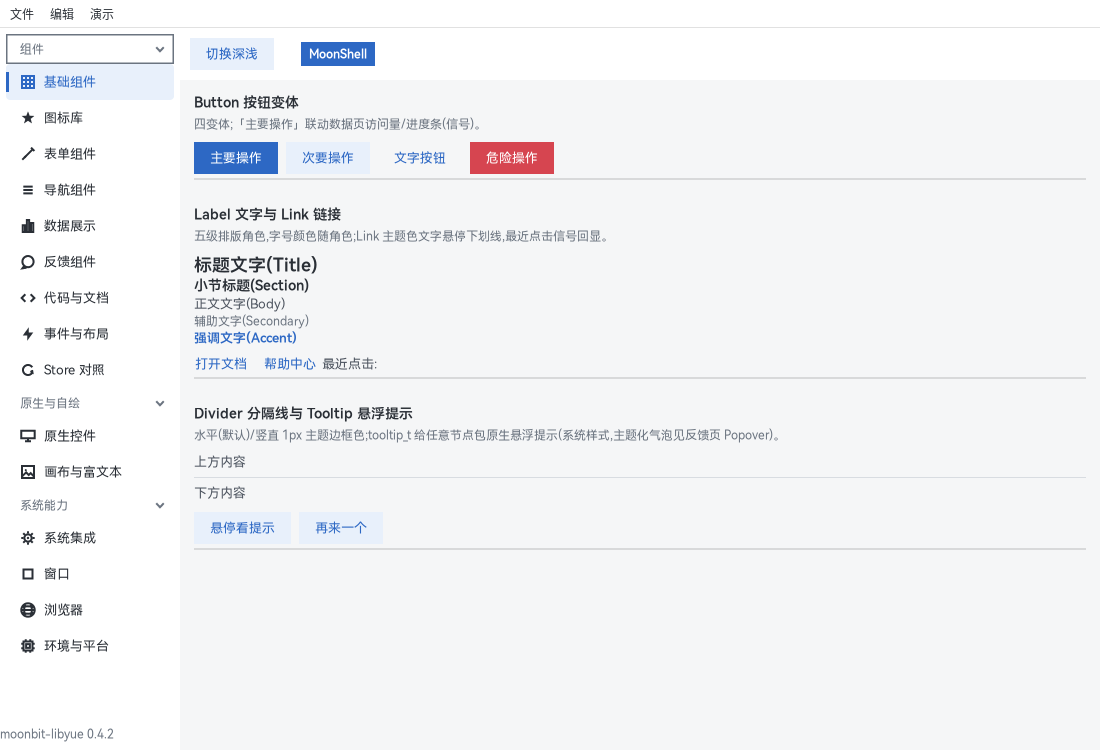Select 基础组件 in the sidebar
Screen dimensions: 1100x750
click(x=90, y=82)
